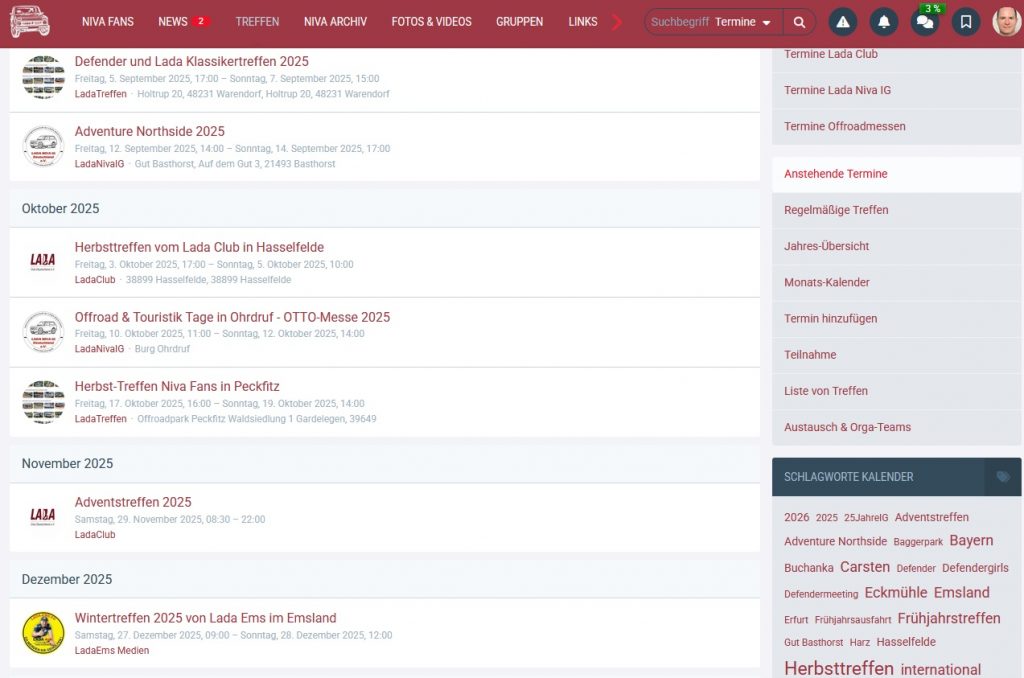Open Wintertreffen 2025 von Lada Ems
This screenshot has width=1024, height=678.
[205, 617]
